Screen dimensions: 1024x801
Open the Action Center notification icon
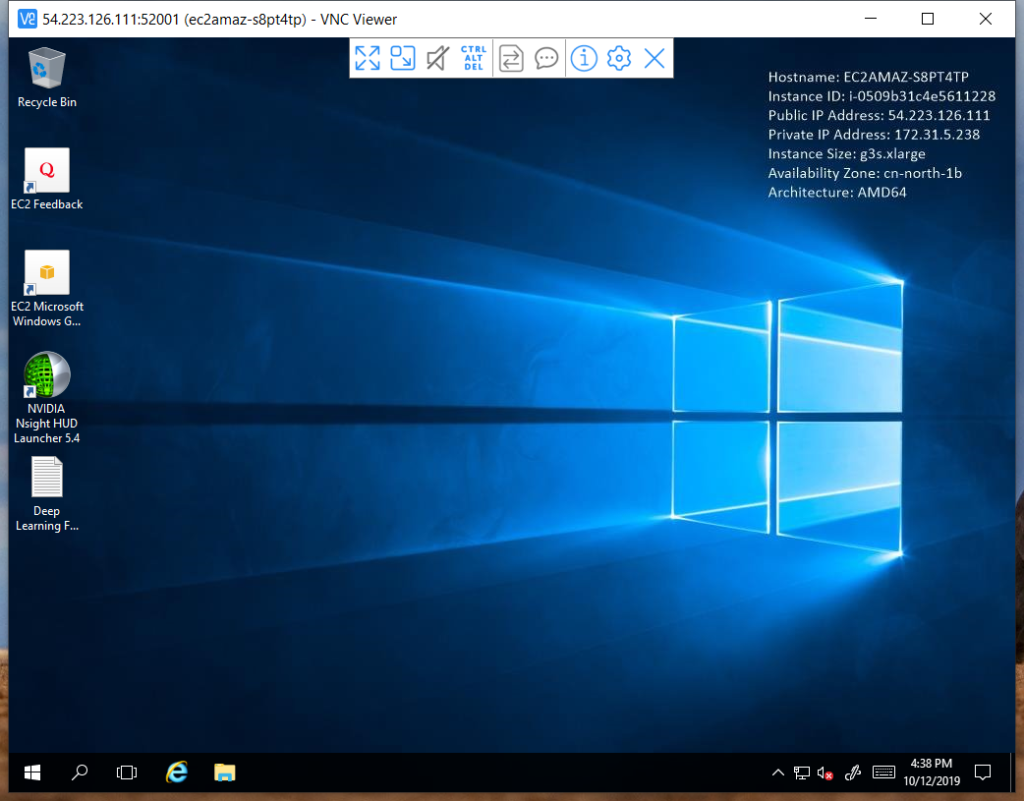pyautogui.click(x=982, y=772)
